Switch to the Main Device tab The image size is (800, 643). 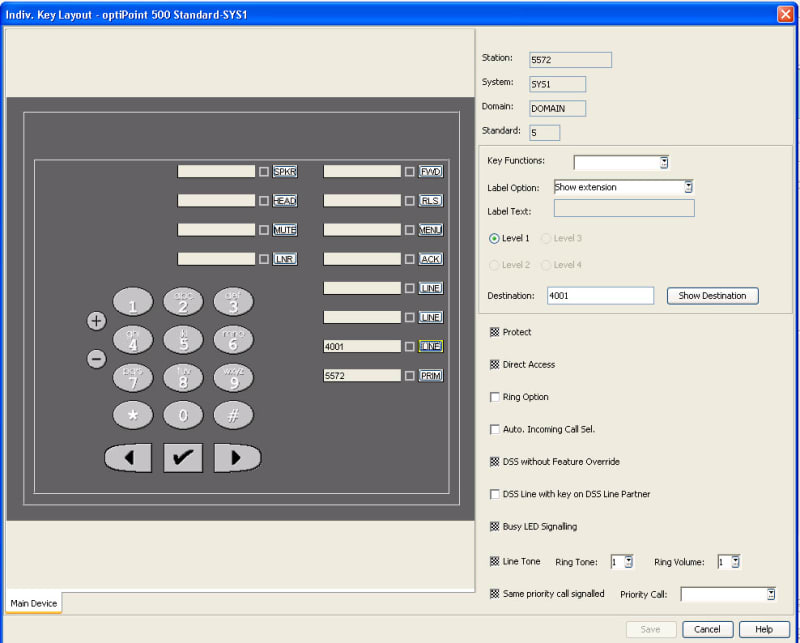[34, 603]
